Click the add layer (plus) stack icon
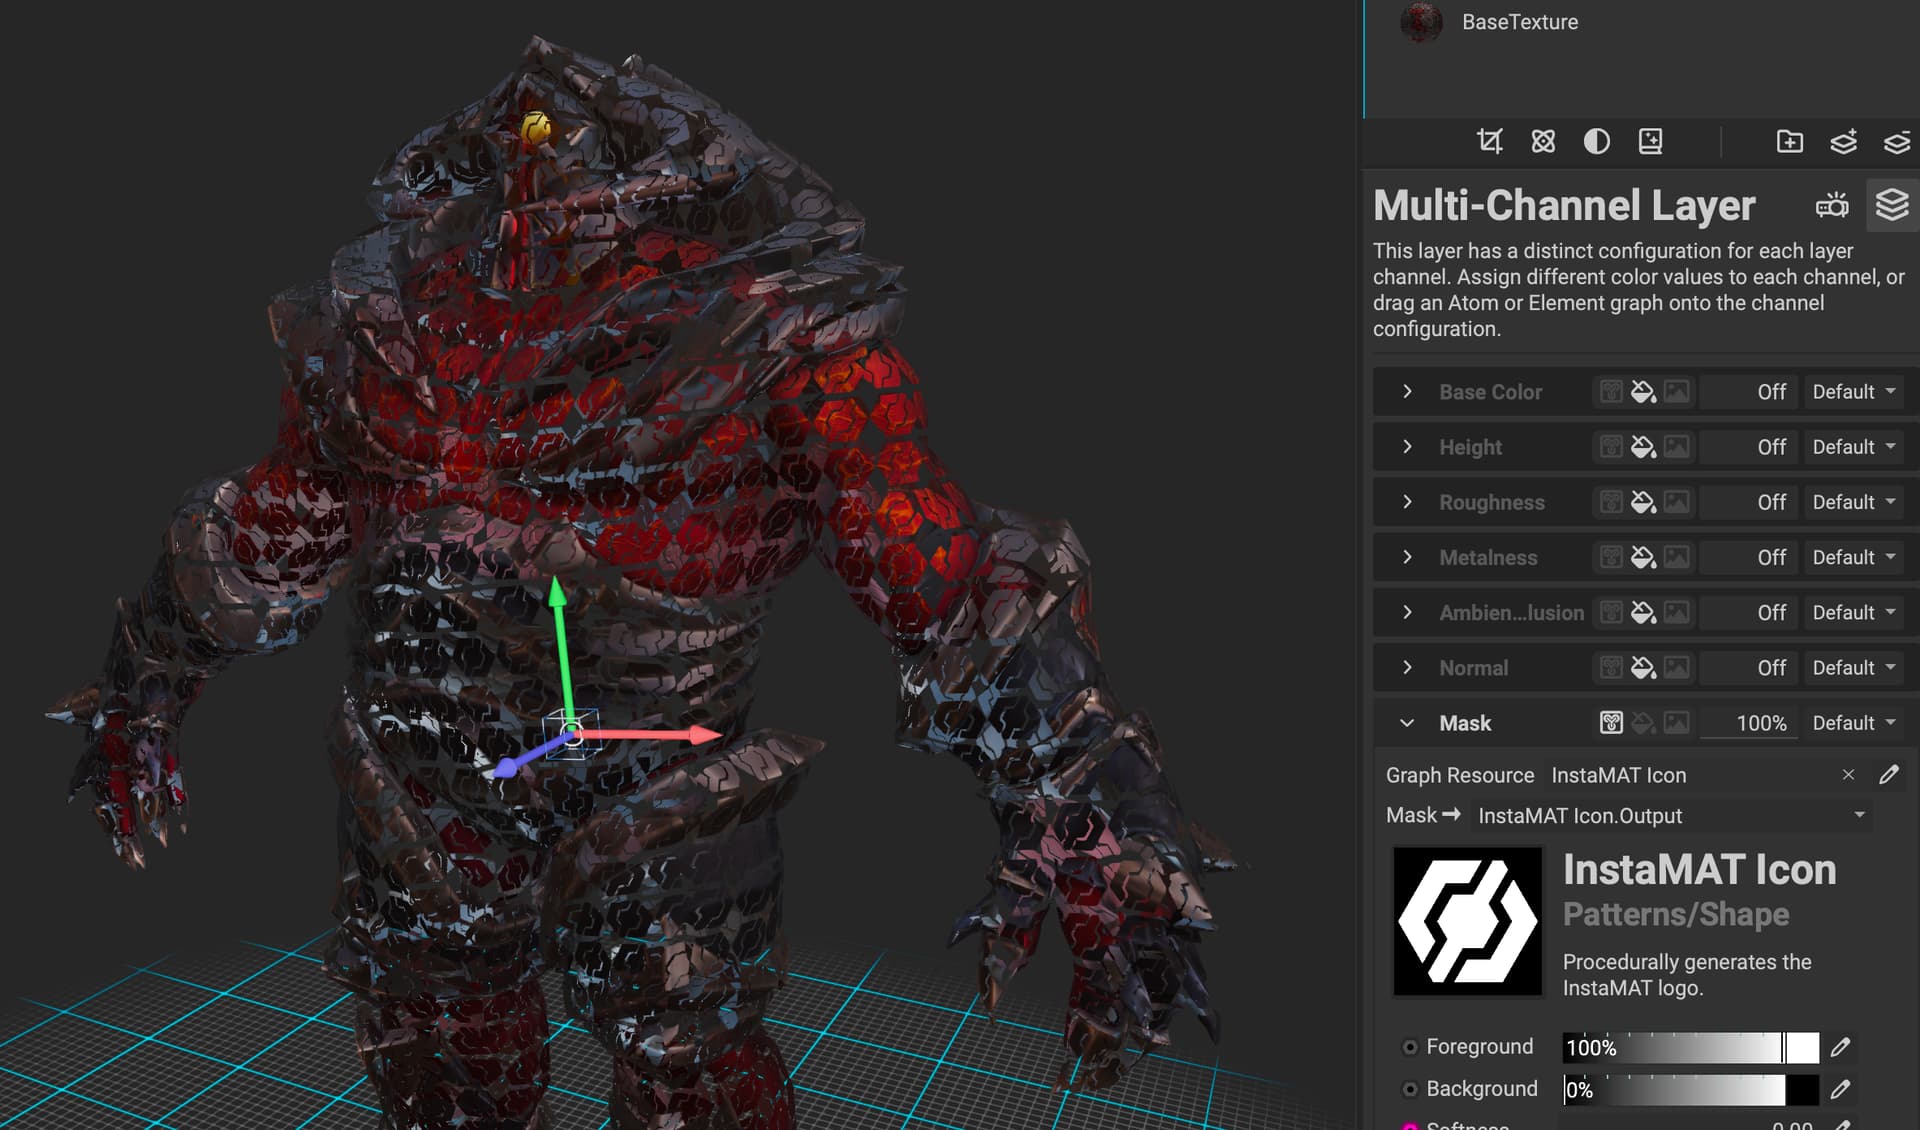 (x=1843, y=141)
